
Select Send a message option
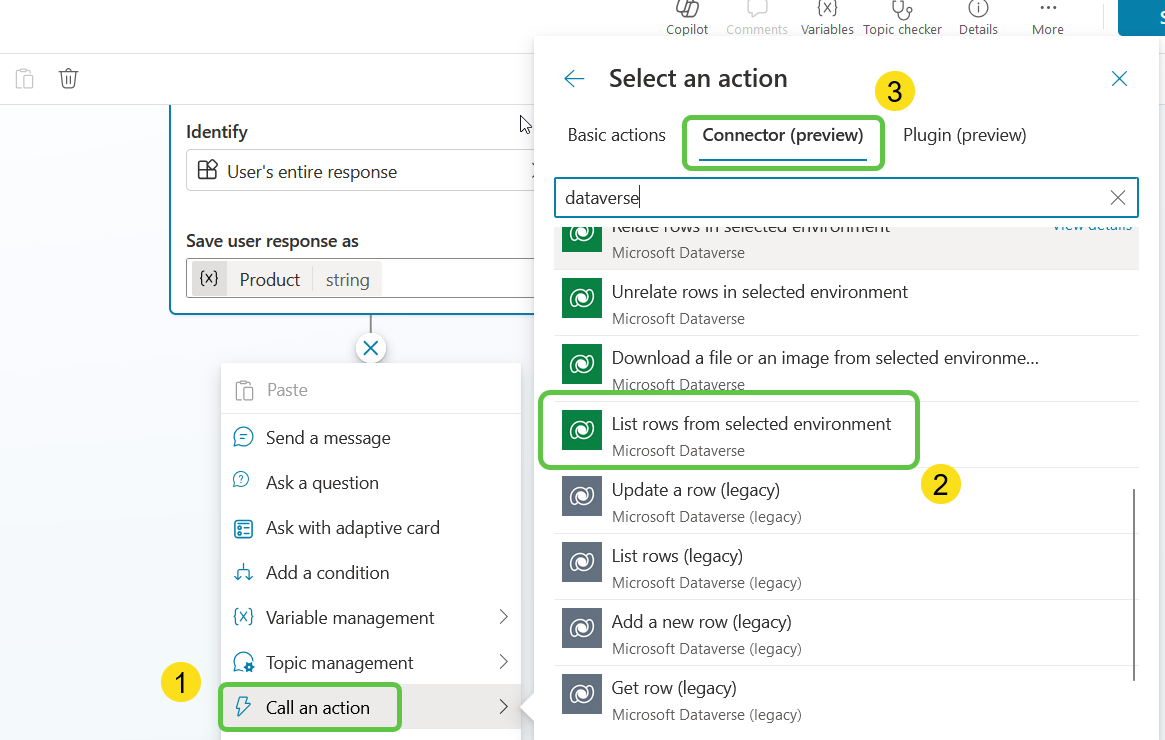pyautogui.click(x=328, y=438)
